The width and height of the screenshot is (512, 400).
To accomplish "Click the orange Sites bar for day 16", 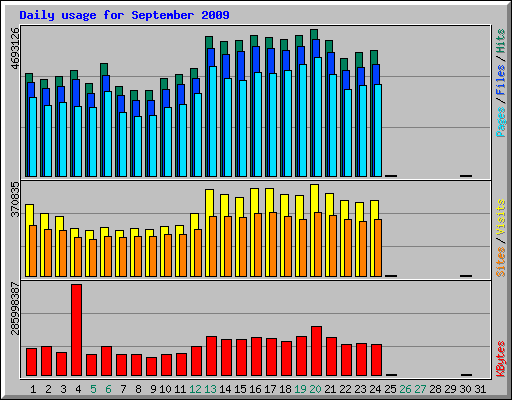I will click(x=258, y=245).
